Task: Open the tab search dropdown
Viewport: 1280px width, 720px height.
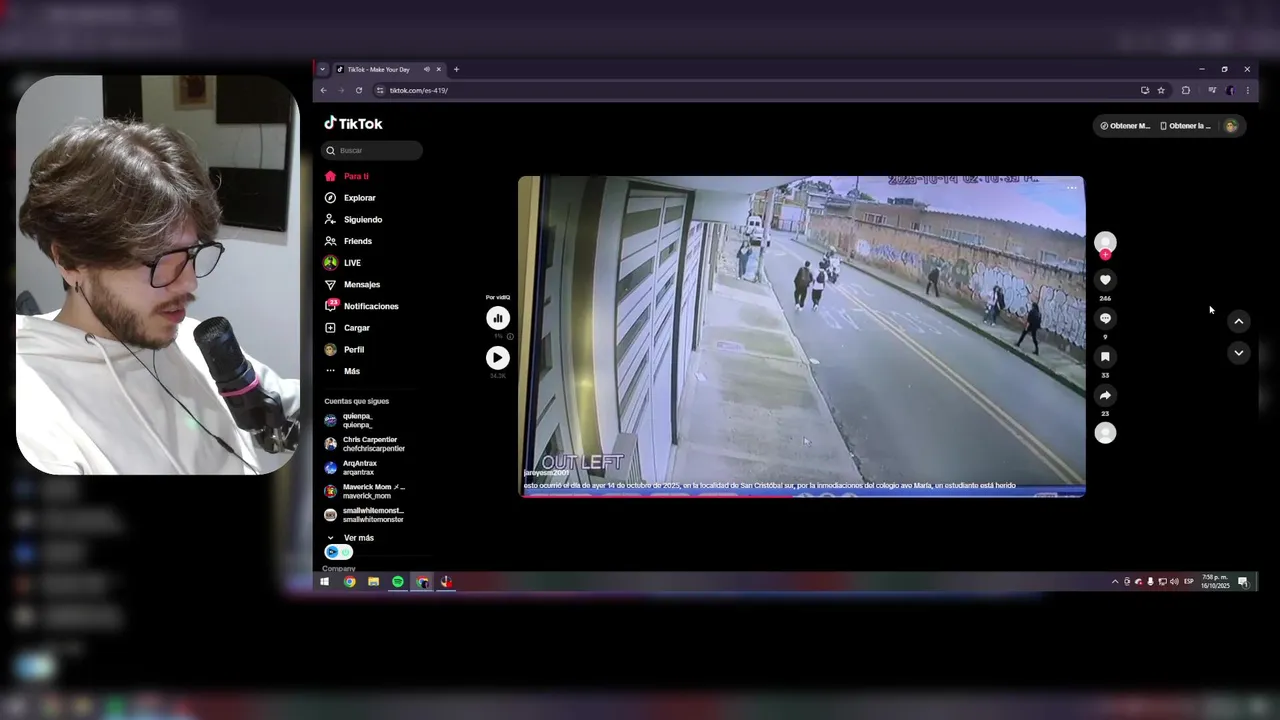Action: point(322,69)
